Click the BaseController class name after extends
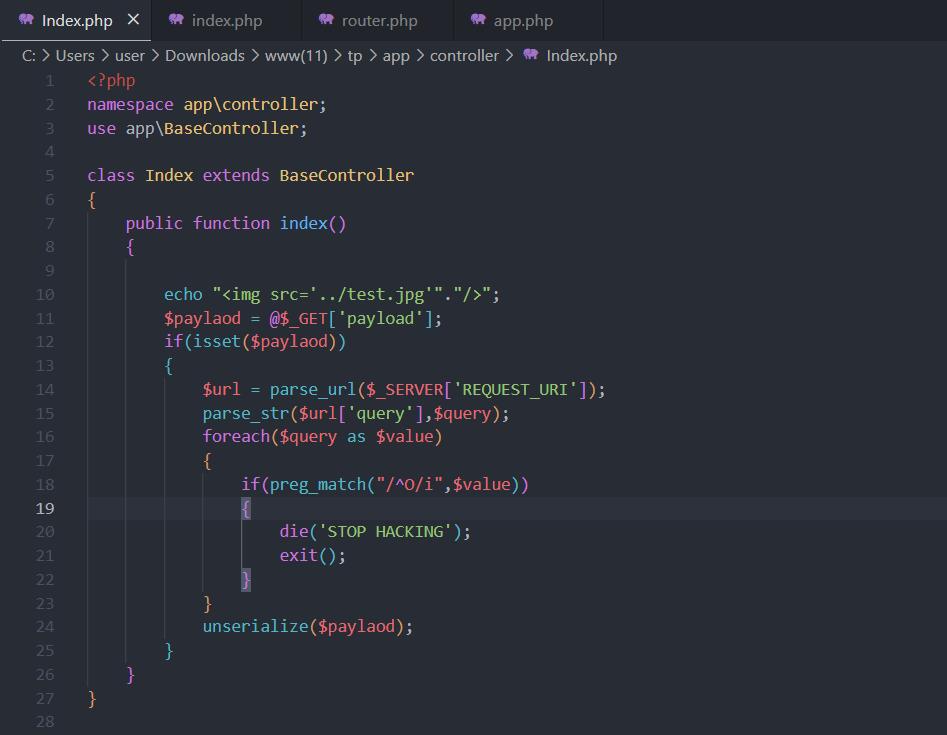 [346, 176]
